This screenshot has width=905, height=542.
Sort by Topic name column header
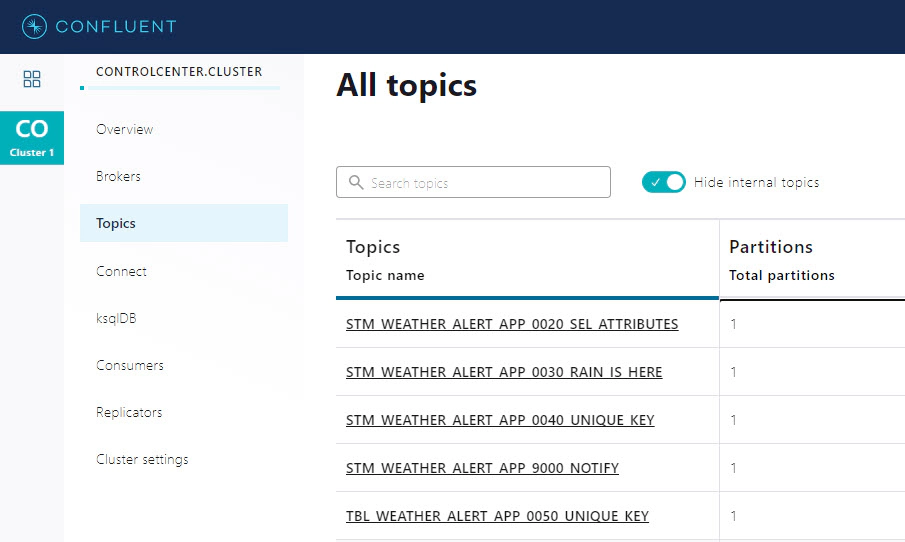(x=385, y=275)
